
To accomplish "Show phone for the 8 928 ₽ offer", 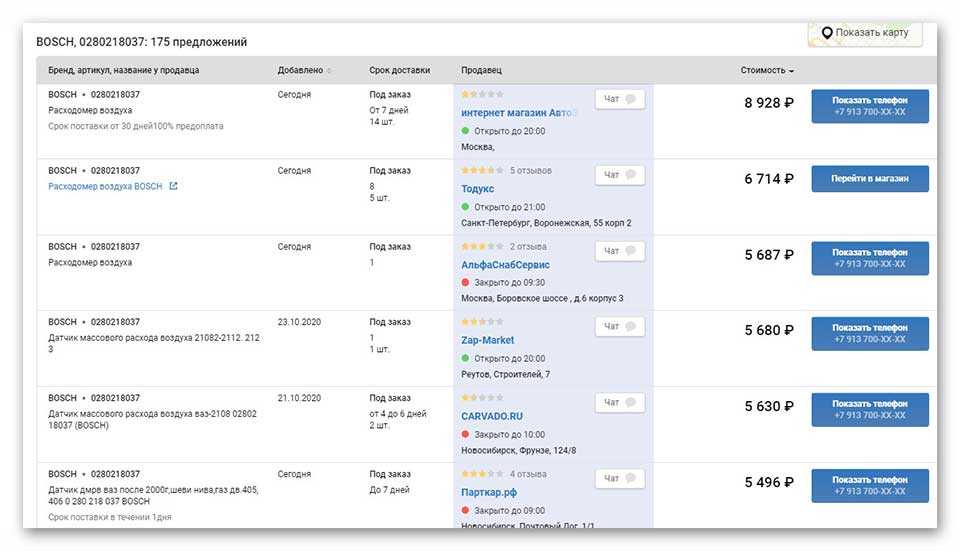I will point(869,106).
